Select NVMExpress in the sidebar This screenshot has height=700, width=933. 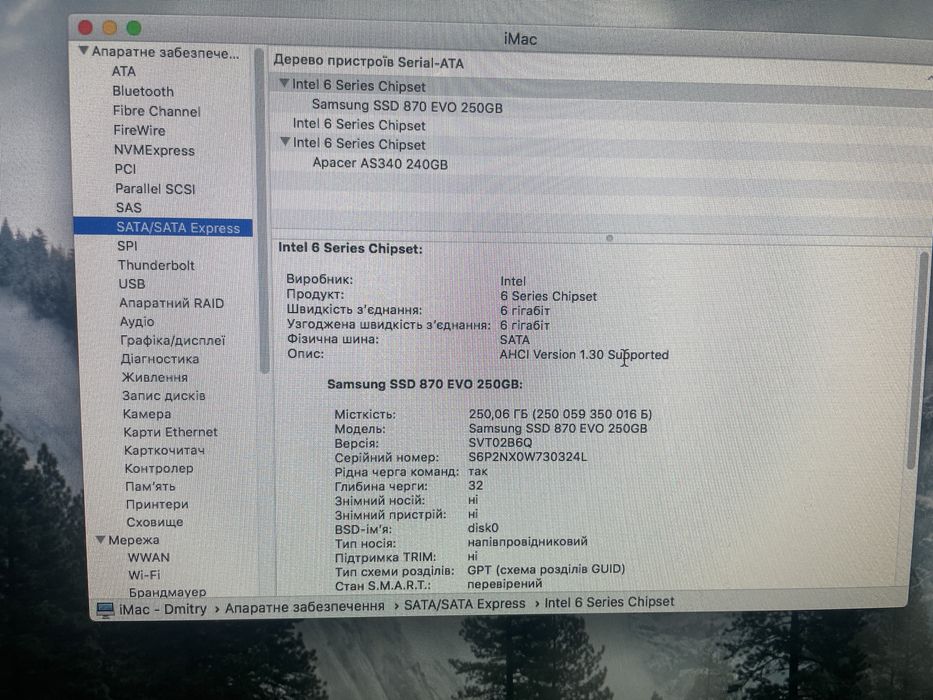(x=154, y=150)
